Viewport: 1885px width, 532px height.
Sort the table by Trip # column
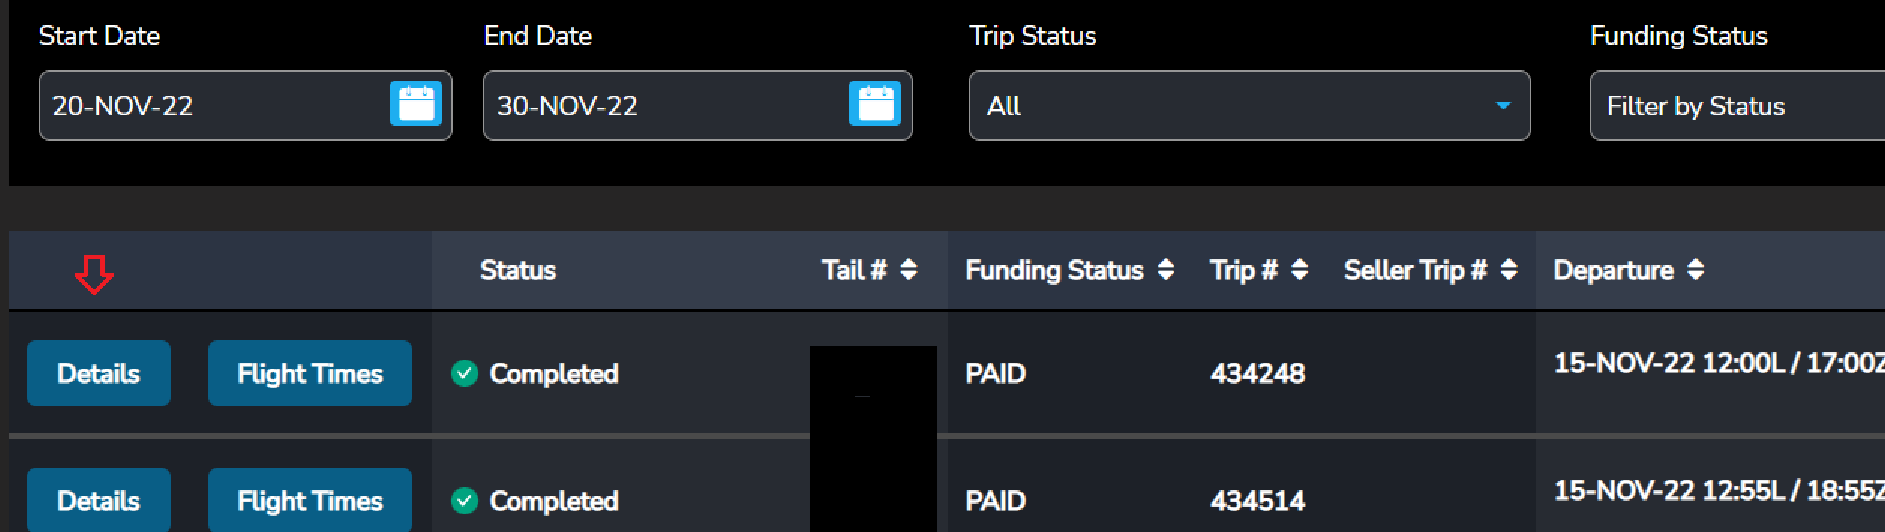click(1299, 269)
